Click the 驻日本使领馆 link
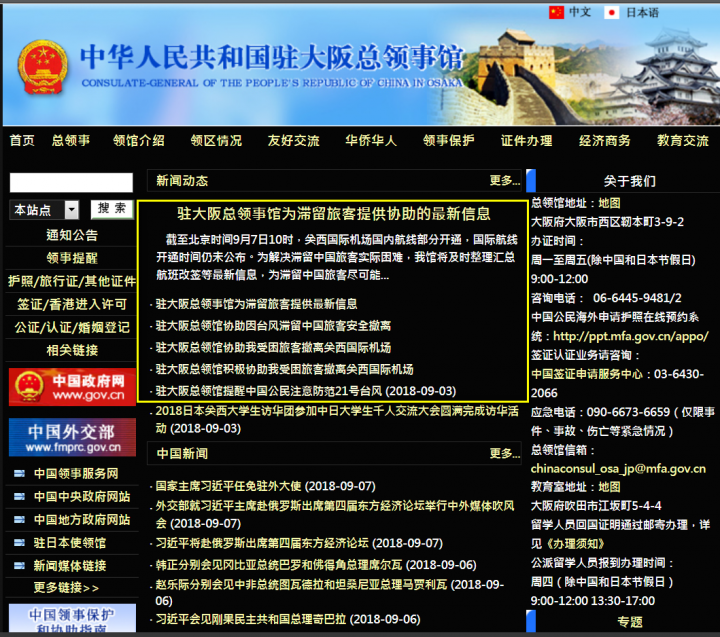This screenshot has height=637, width=720. click(x=70, y=543)
